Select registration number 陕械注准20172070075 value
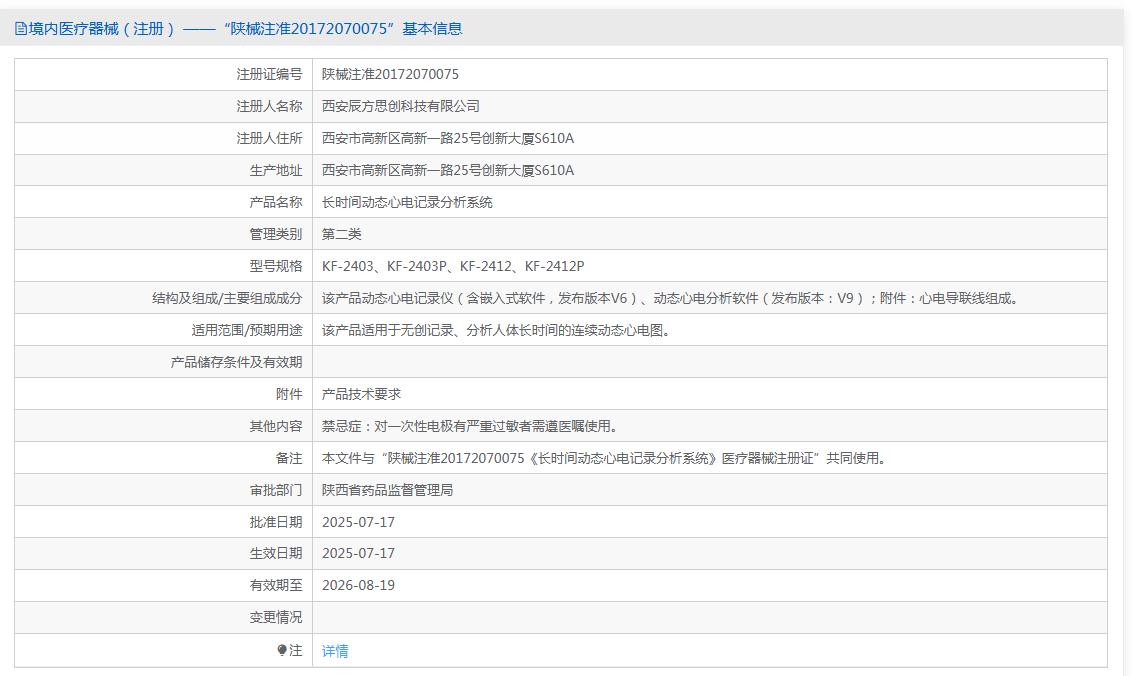Image resolution: width=1132 pixels, height=676 pixels. tap(390, 74)
